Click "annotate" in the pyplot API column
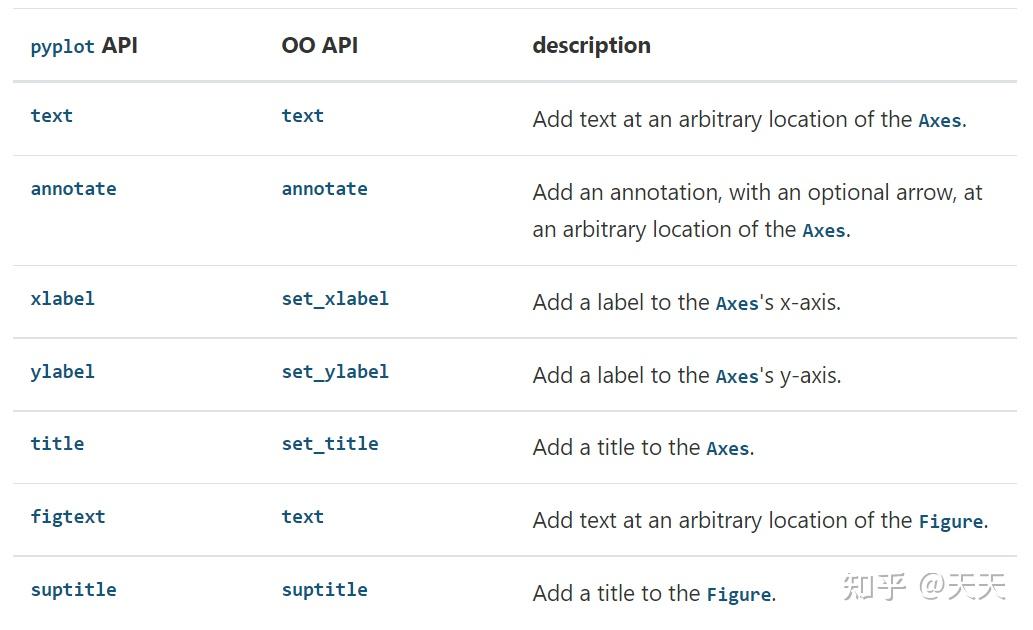 pos(73,188)
